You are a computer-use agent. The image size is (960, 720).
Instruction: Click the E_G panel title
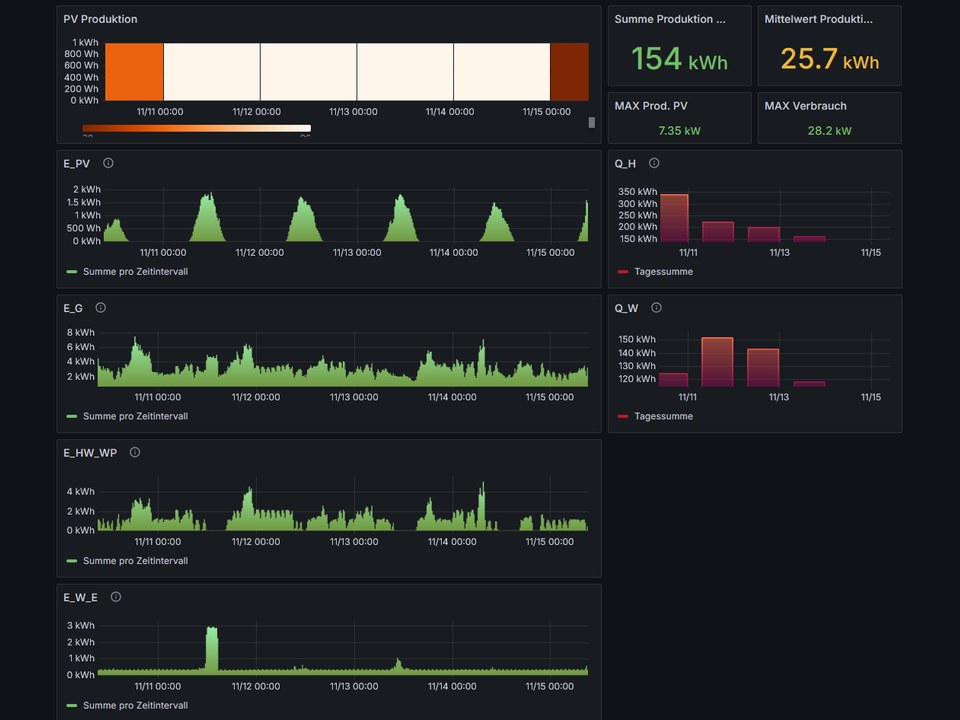[73, 308]
